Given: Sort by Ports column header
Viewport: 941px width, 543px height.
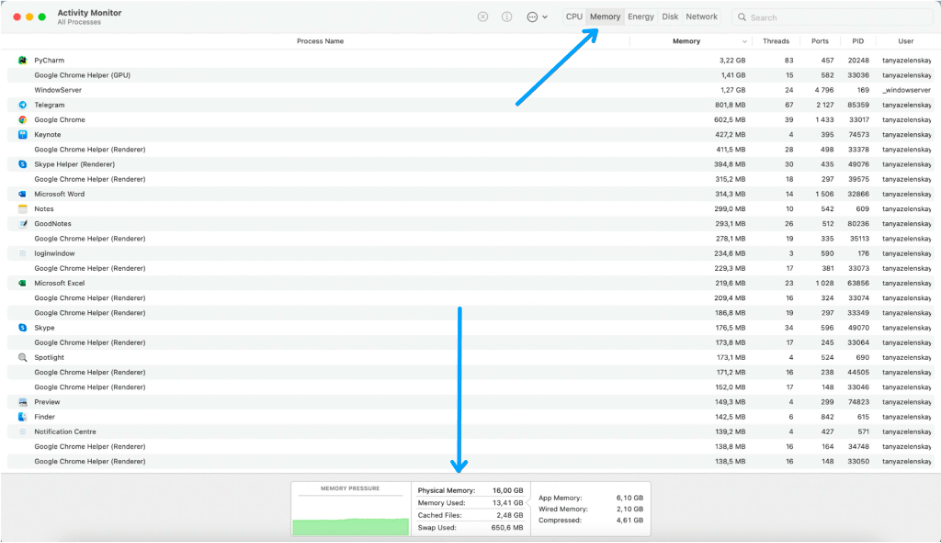Looking at the screenshot, I should (x=820, y=41).
